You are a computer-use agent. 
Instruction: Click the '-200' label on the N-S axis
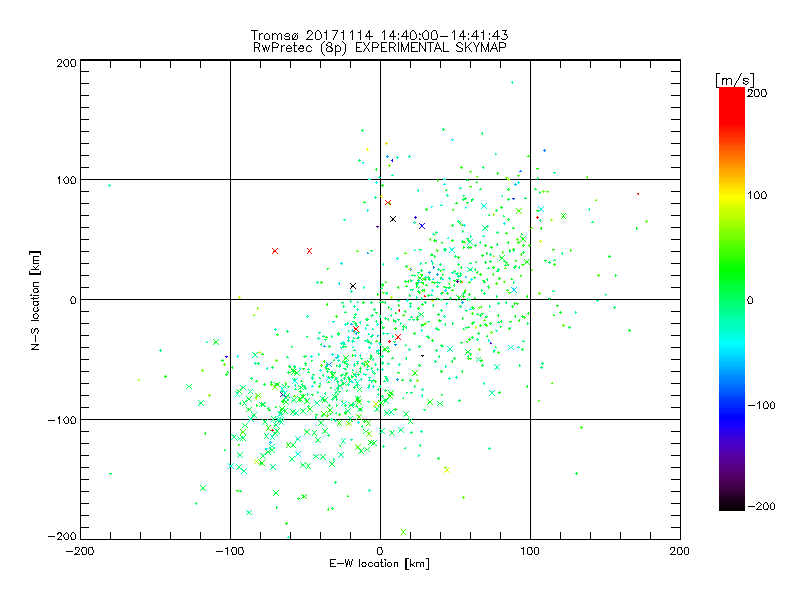62,536
